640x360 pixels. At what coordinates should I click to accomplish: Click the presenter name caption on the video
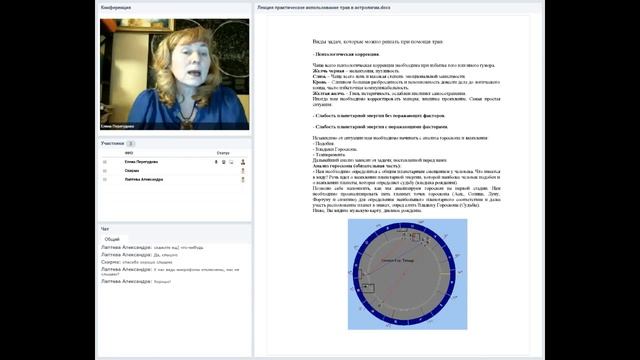click(118, 126)
